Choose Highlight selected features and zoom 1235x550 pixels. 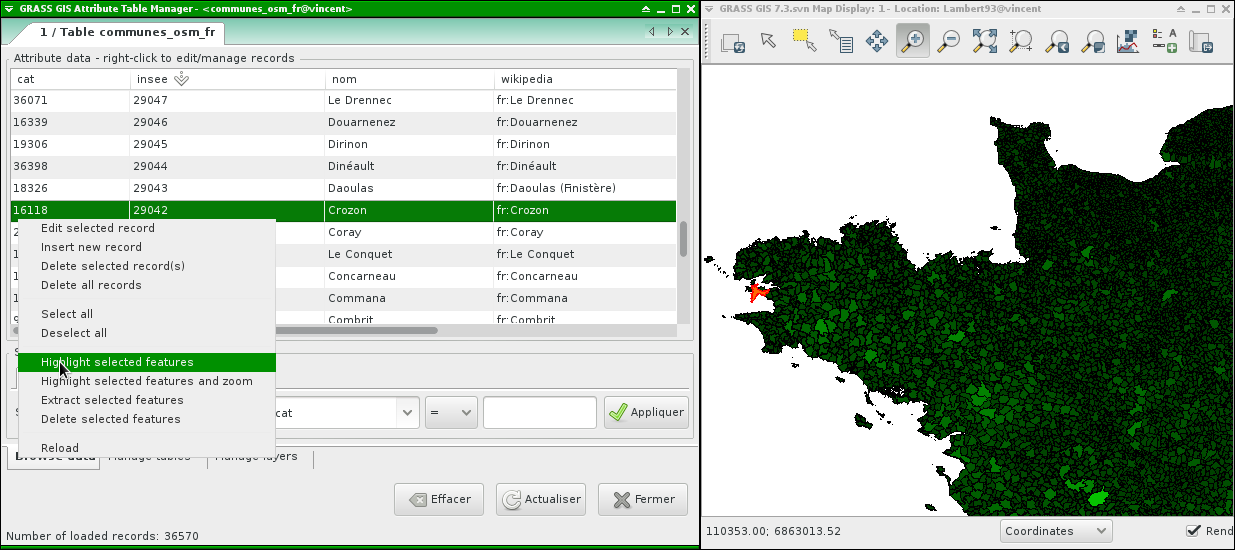(147, 381)
